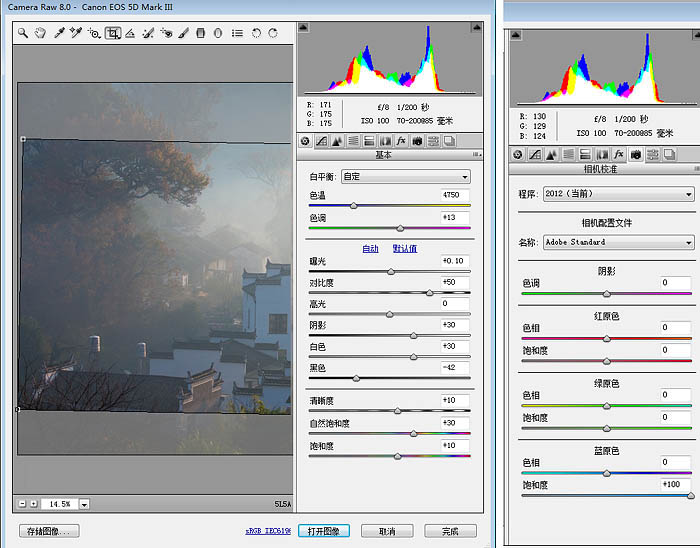Open the 名称 Adobe Standard profile dropdown

pyautogui.click(x=619, y=242)
